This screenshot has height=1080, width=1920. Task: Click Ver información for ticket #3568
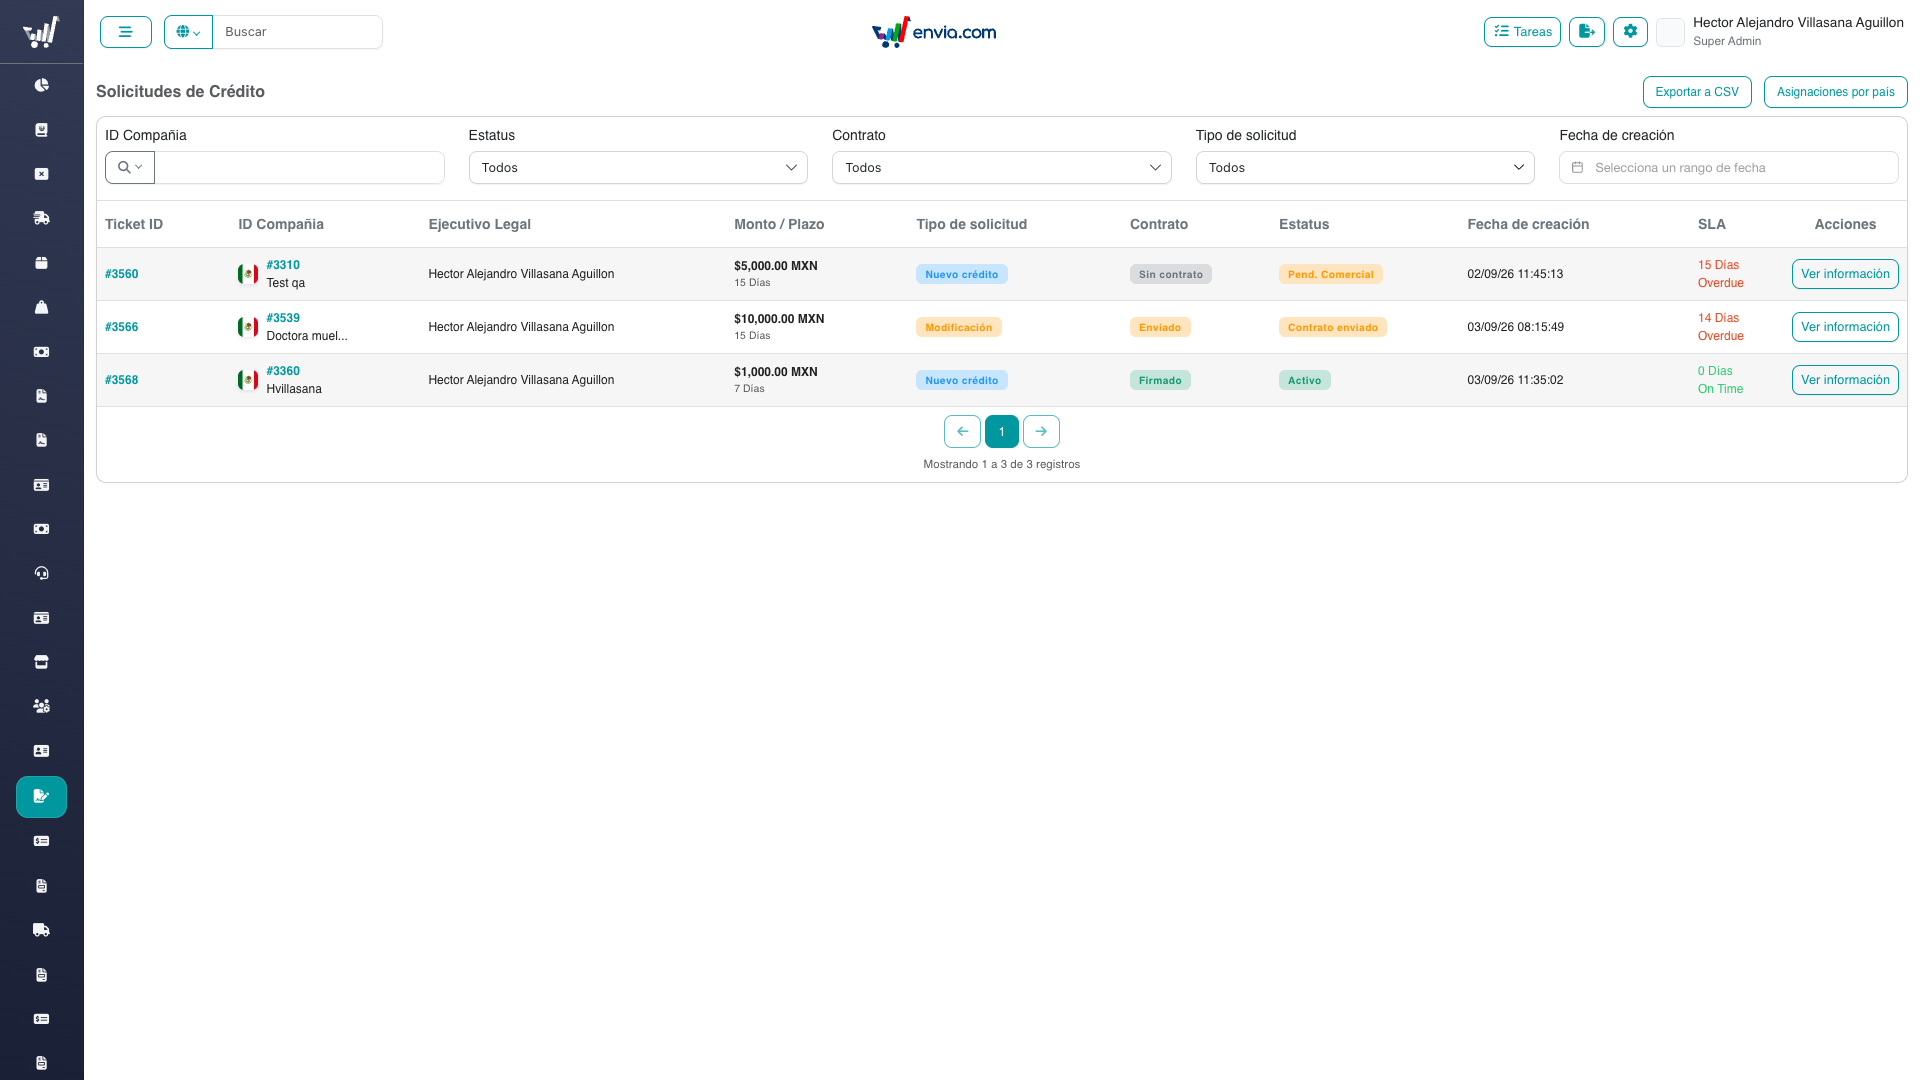point(1845,380)
